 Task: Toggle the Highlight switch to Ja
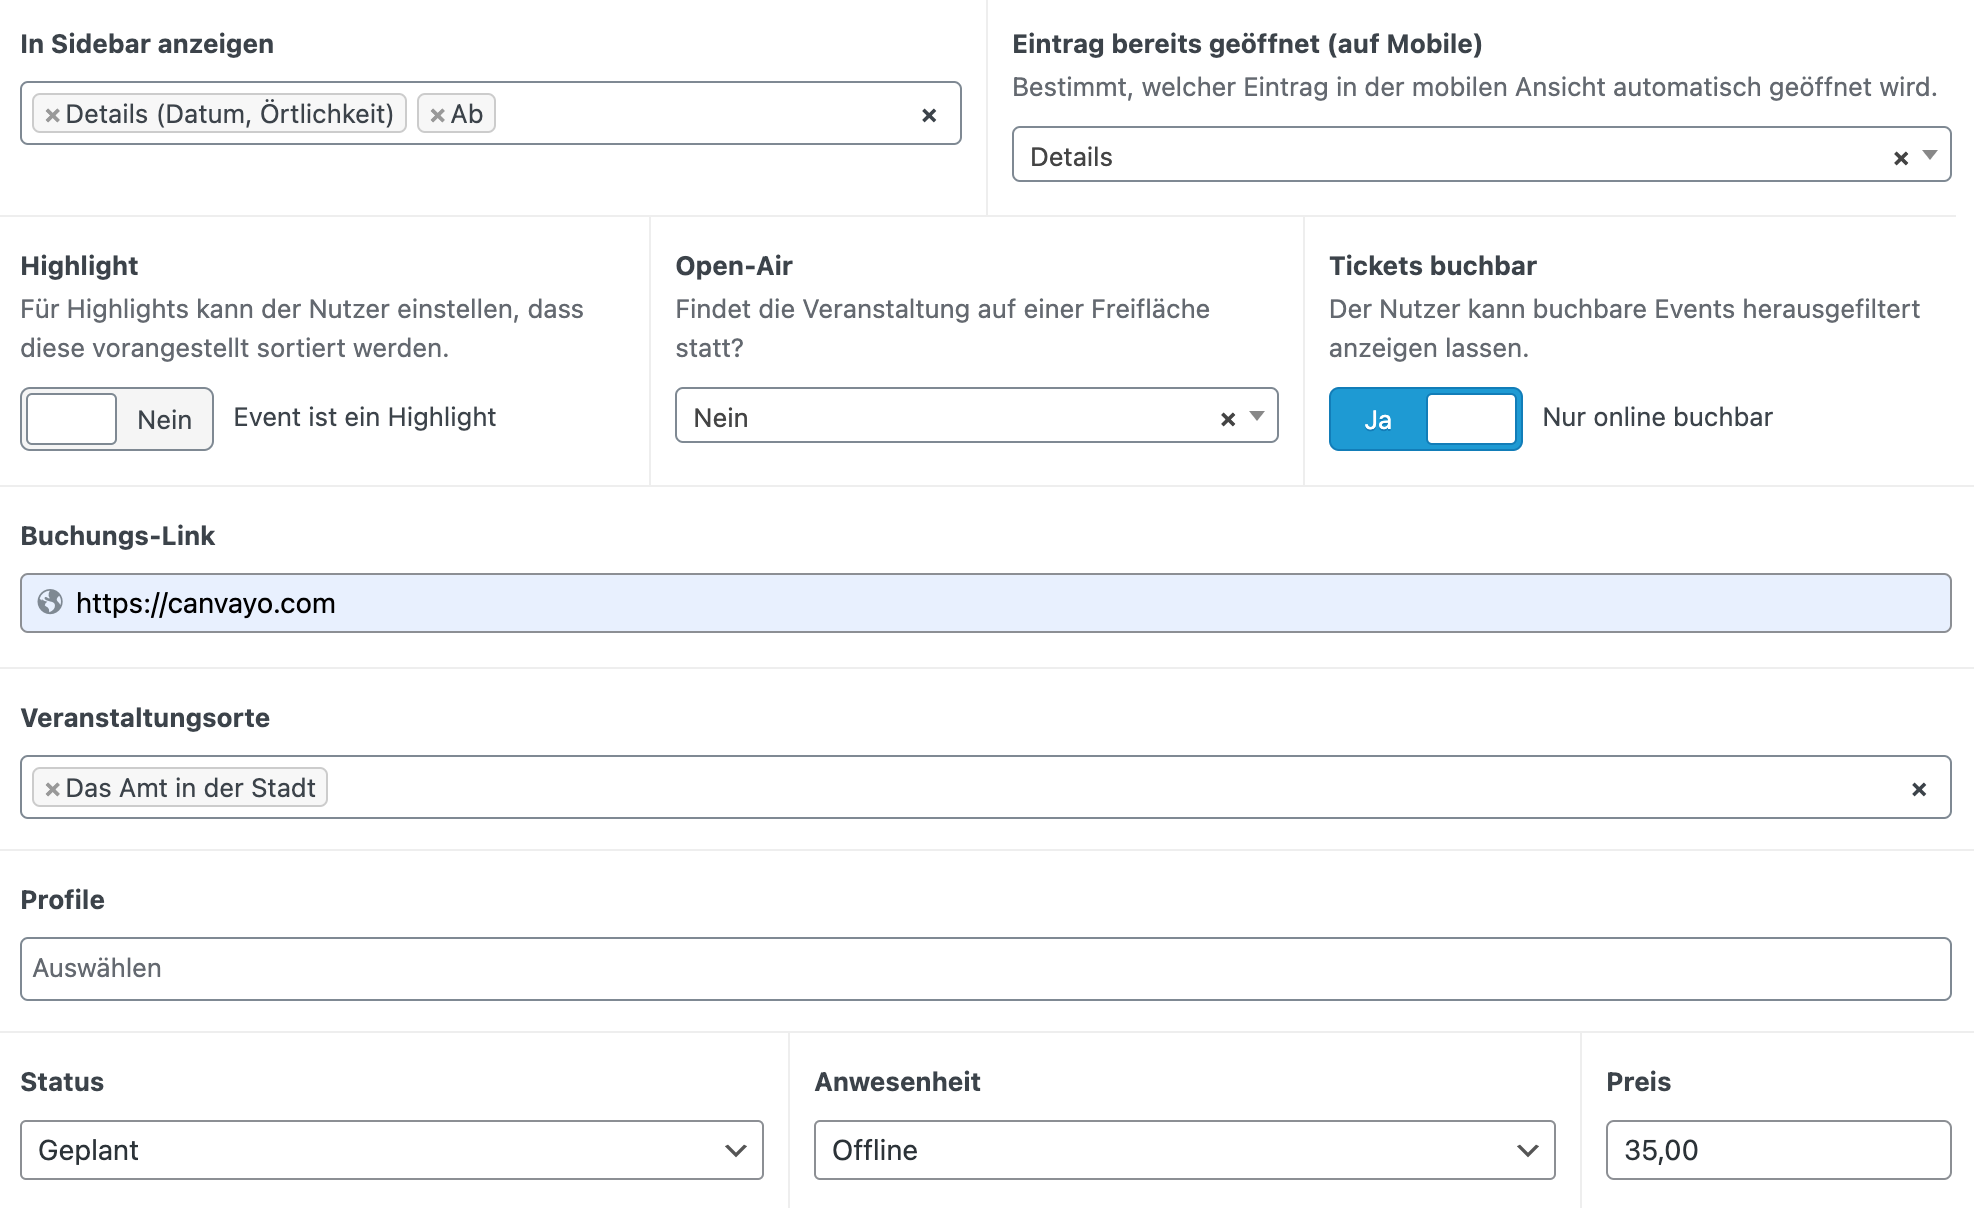tap(116, 419)
